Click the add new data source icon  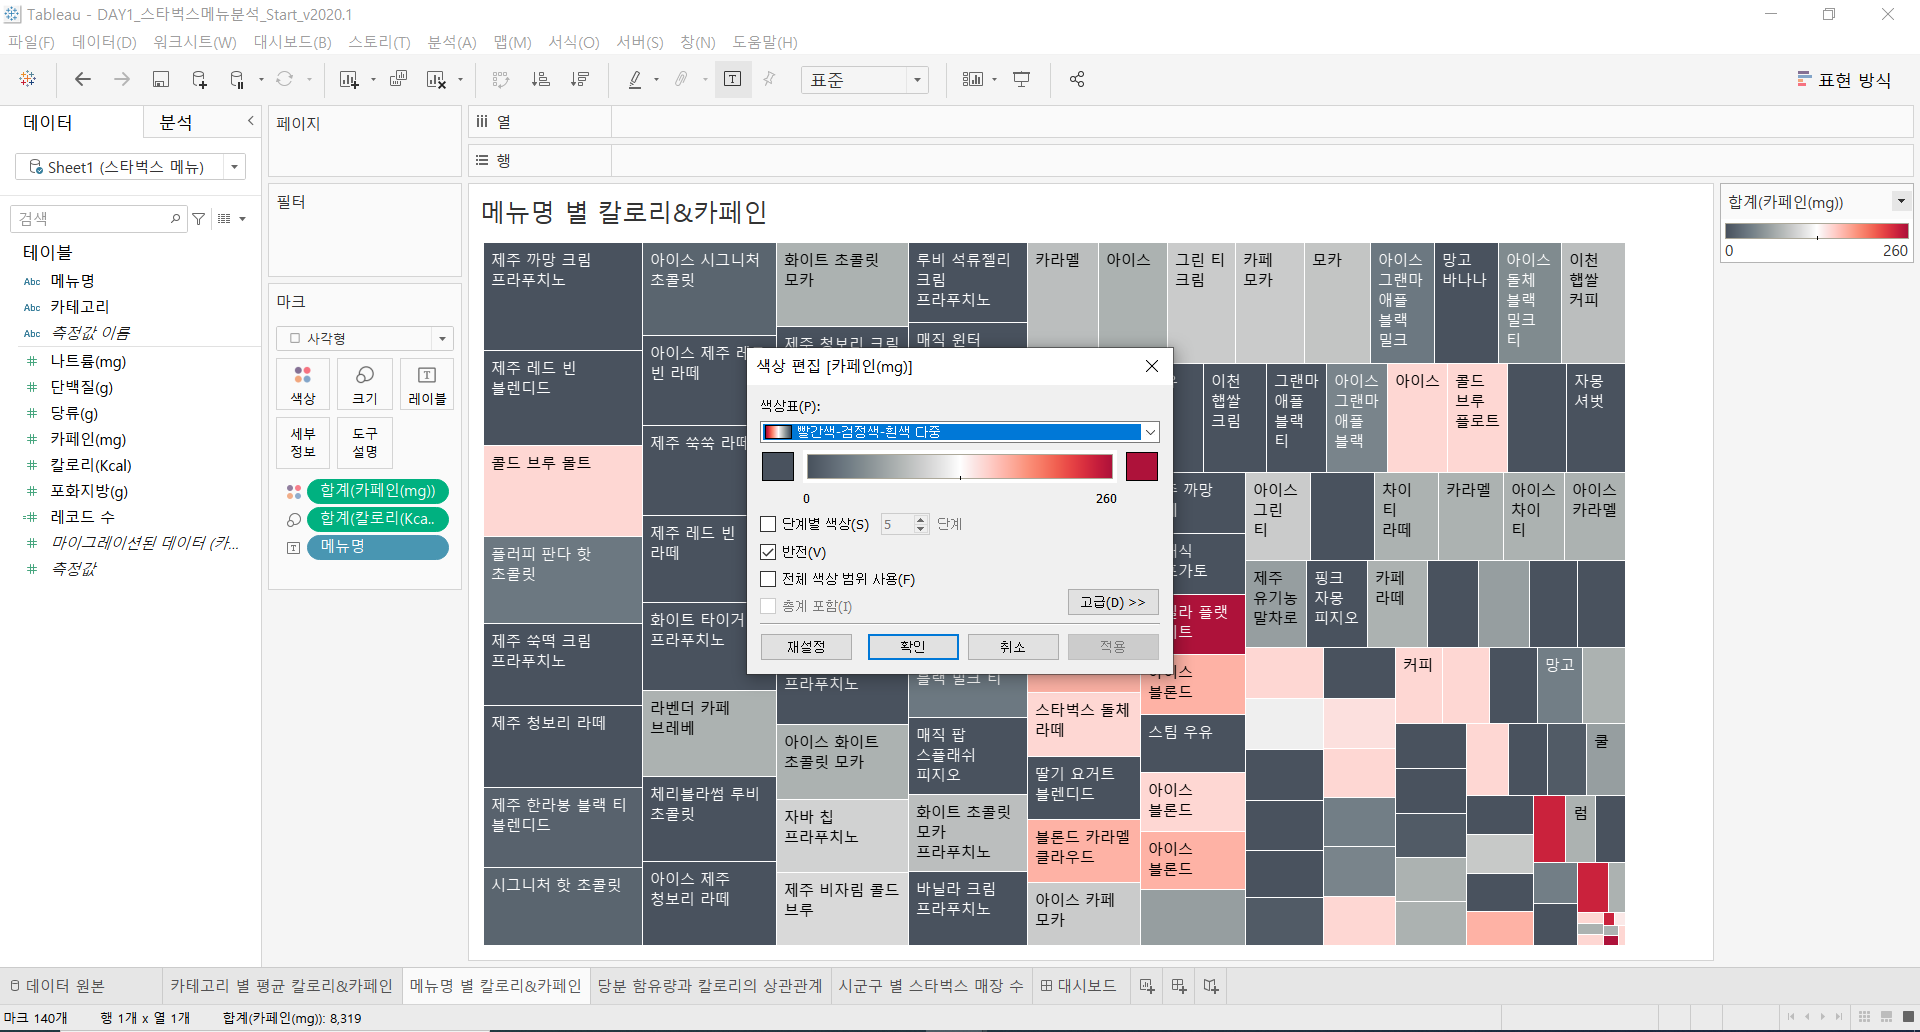pos(199,79)
